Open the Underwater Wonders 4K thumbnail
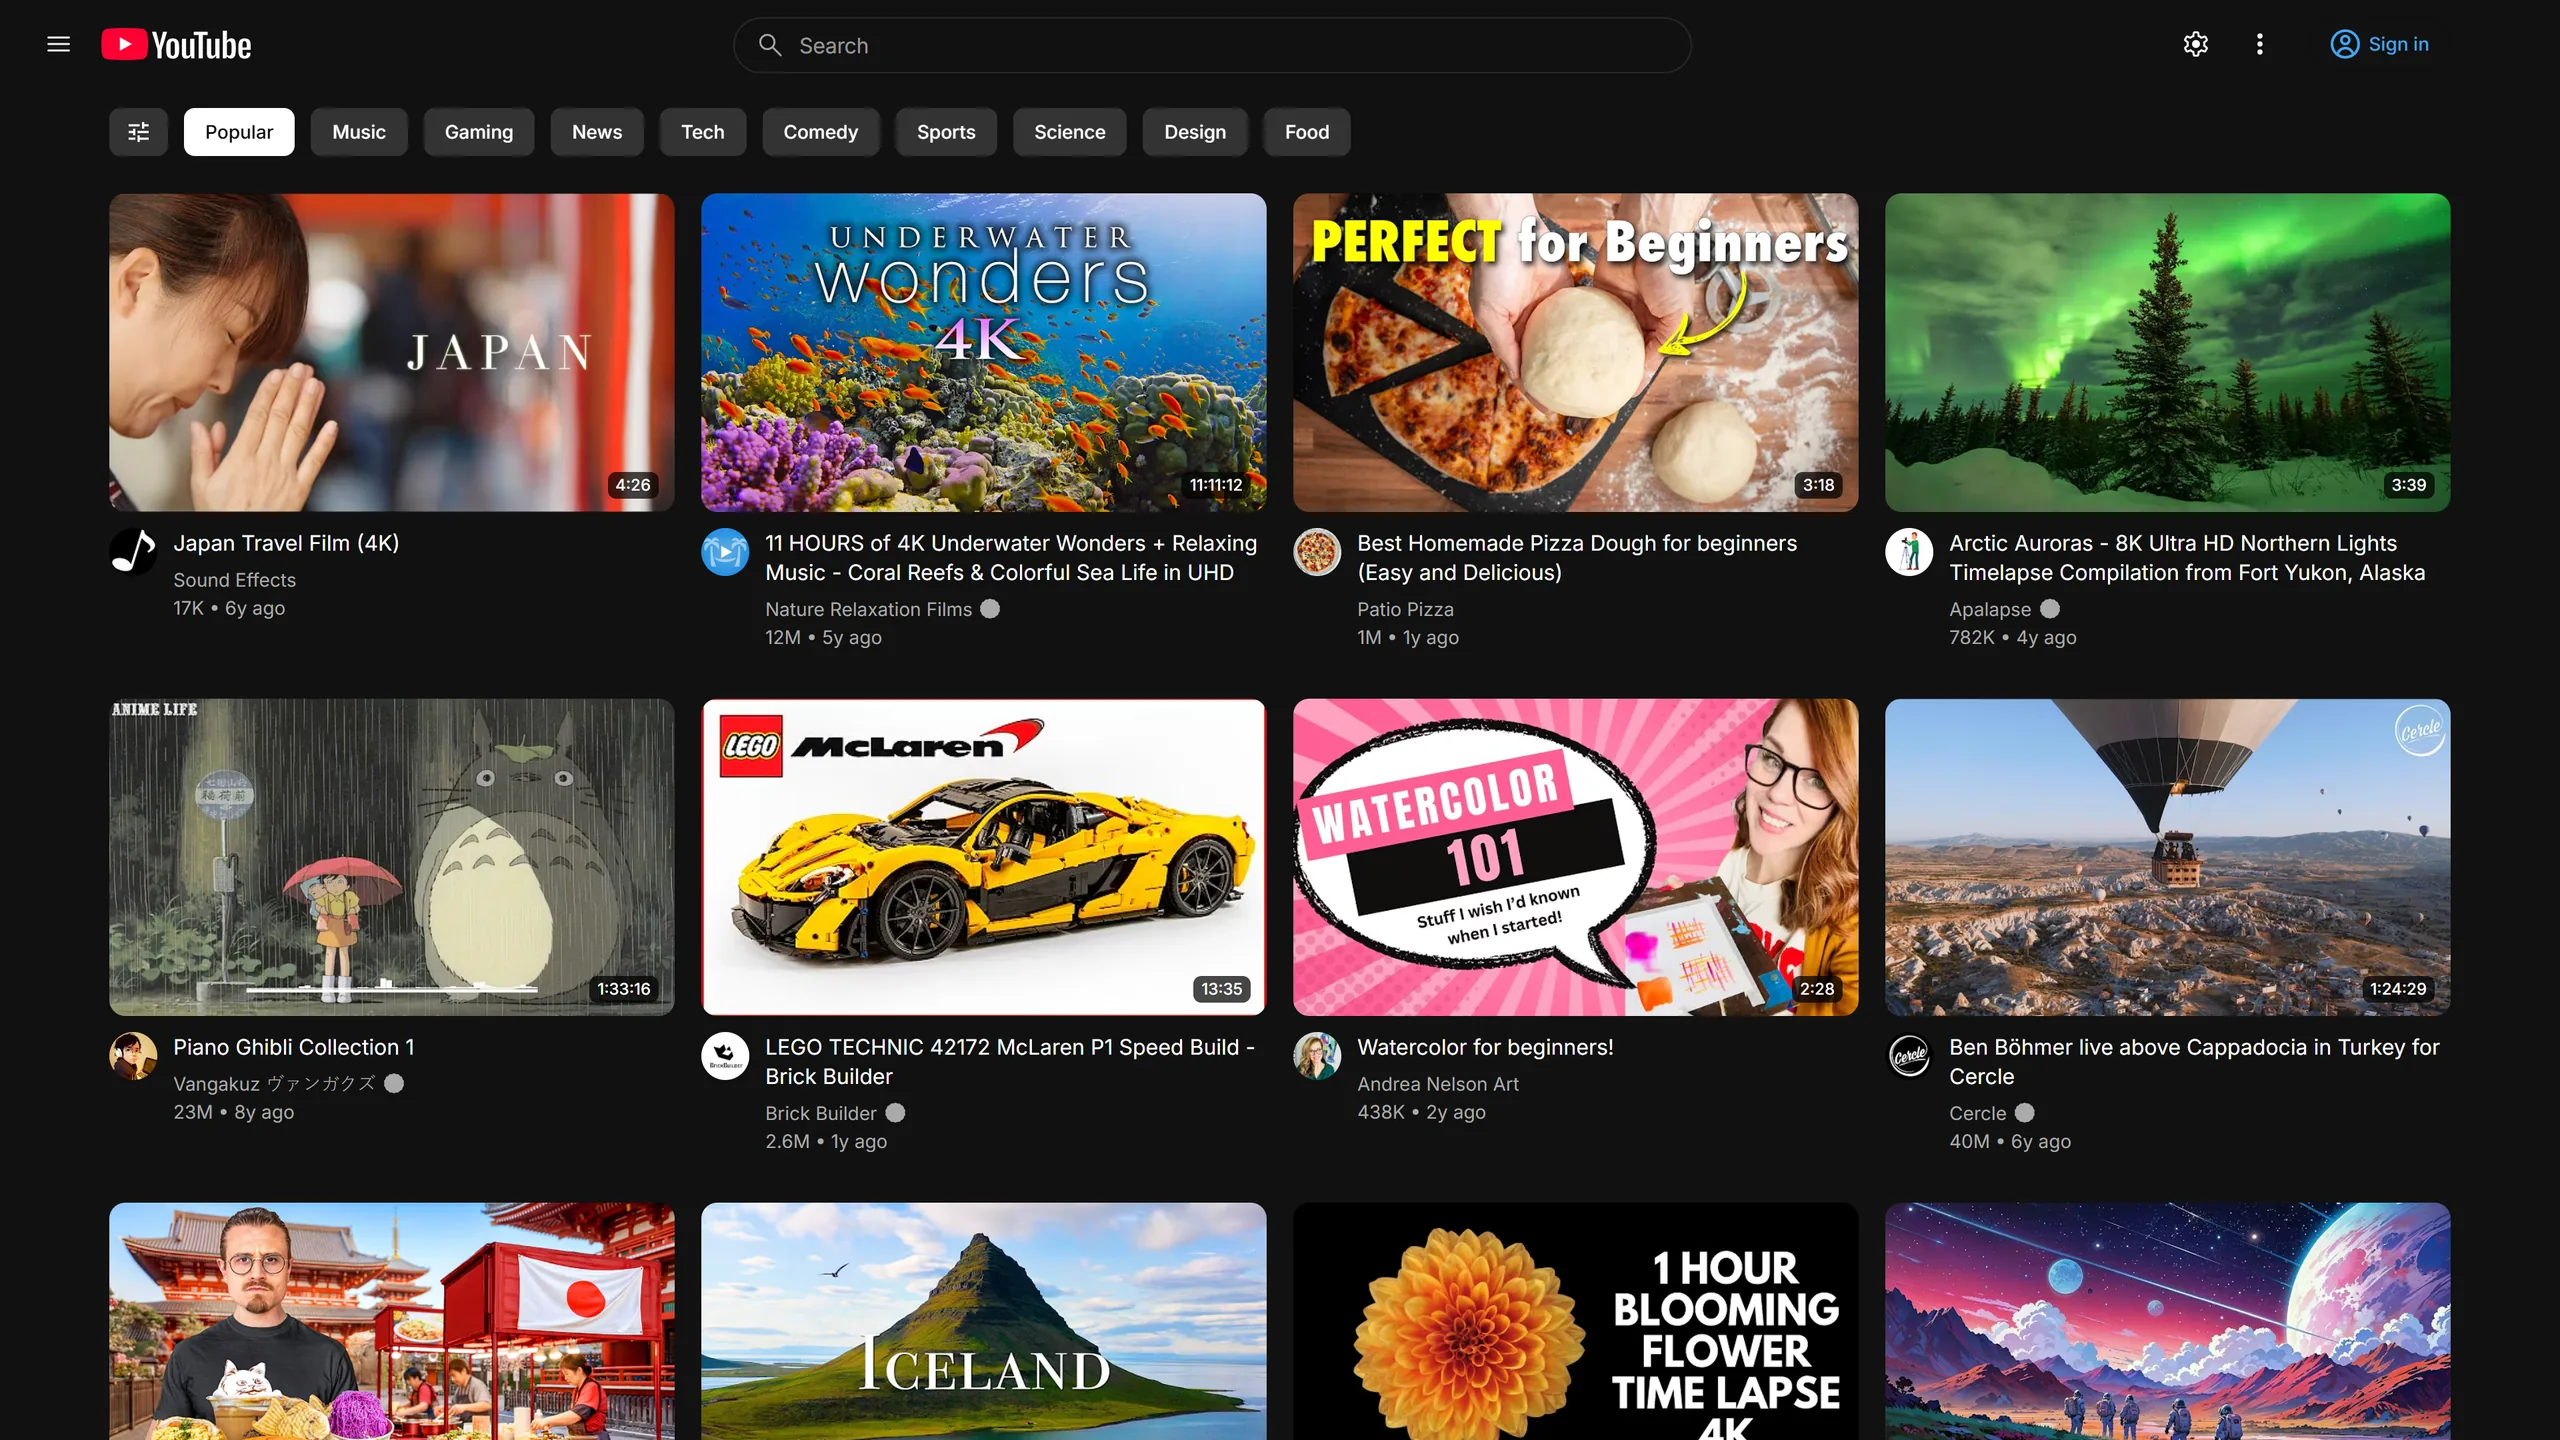The image size is (2560, 1440). pyautogui.click(x=984, y=352)
